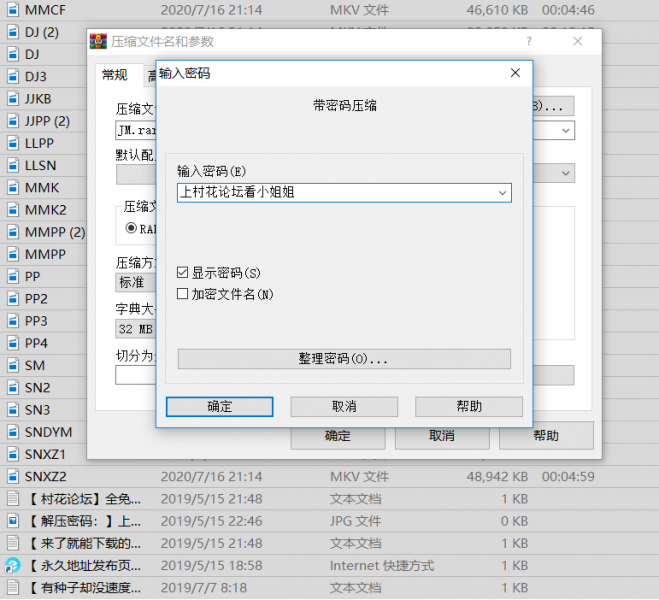Click the 2019/7/7 8:18 date cell
Viewport: 659px width, 600px height.
(204, 588)
